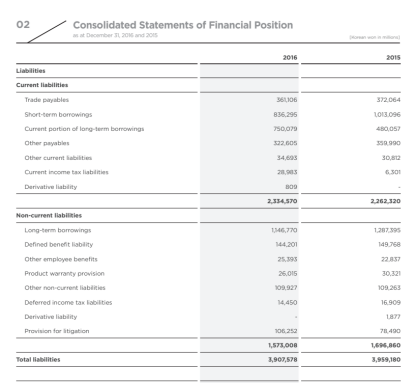
Task: Click the Non-current liabilities section heading
Action: coord(49,215)
